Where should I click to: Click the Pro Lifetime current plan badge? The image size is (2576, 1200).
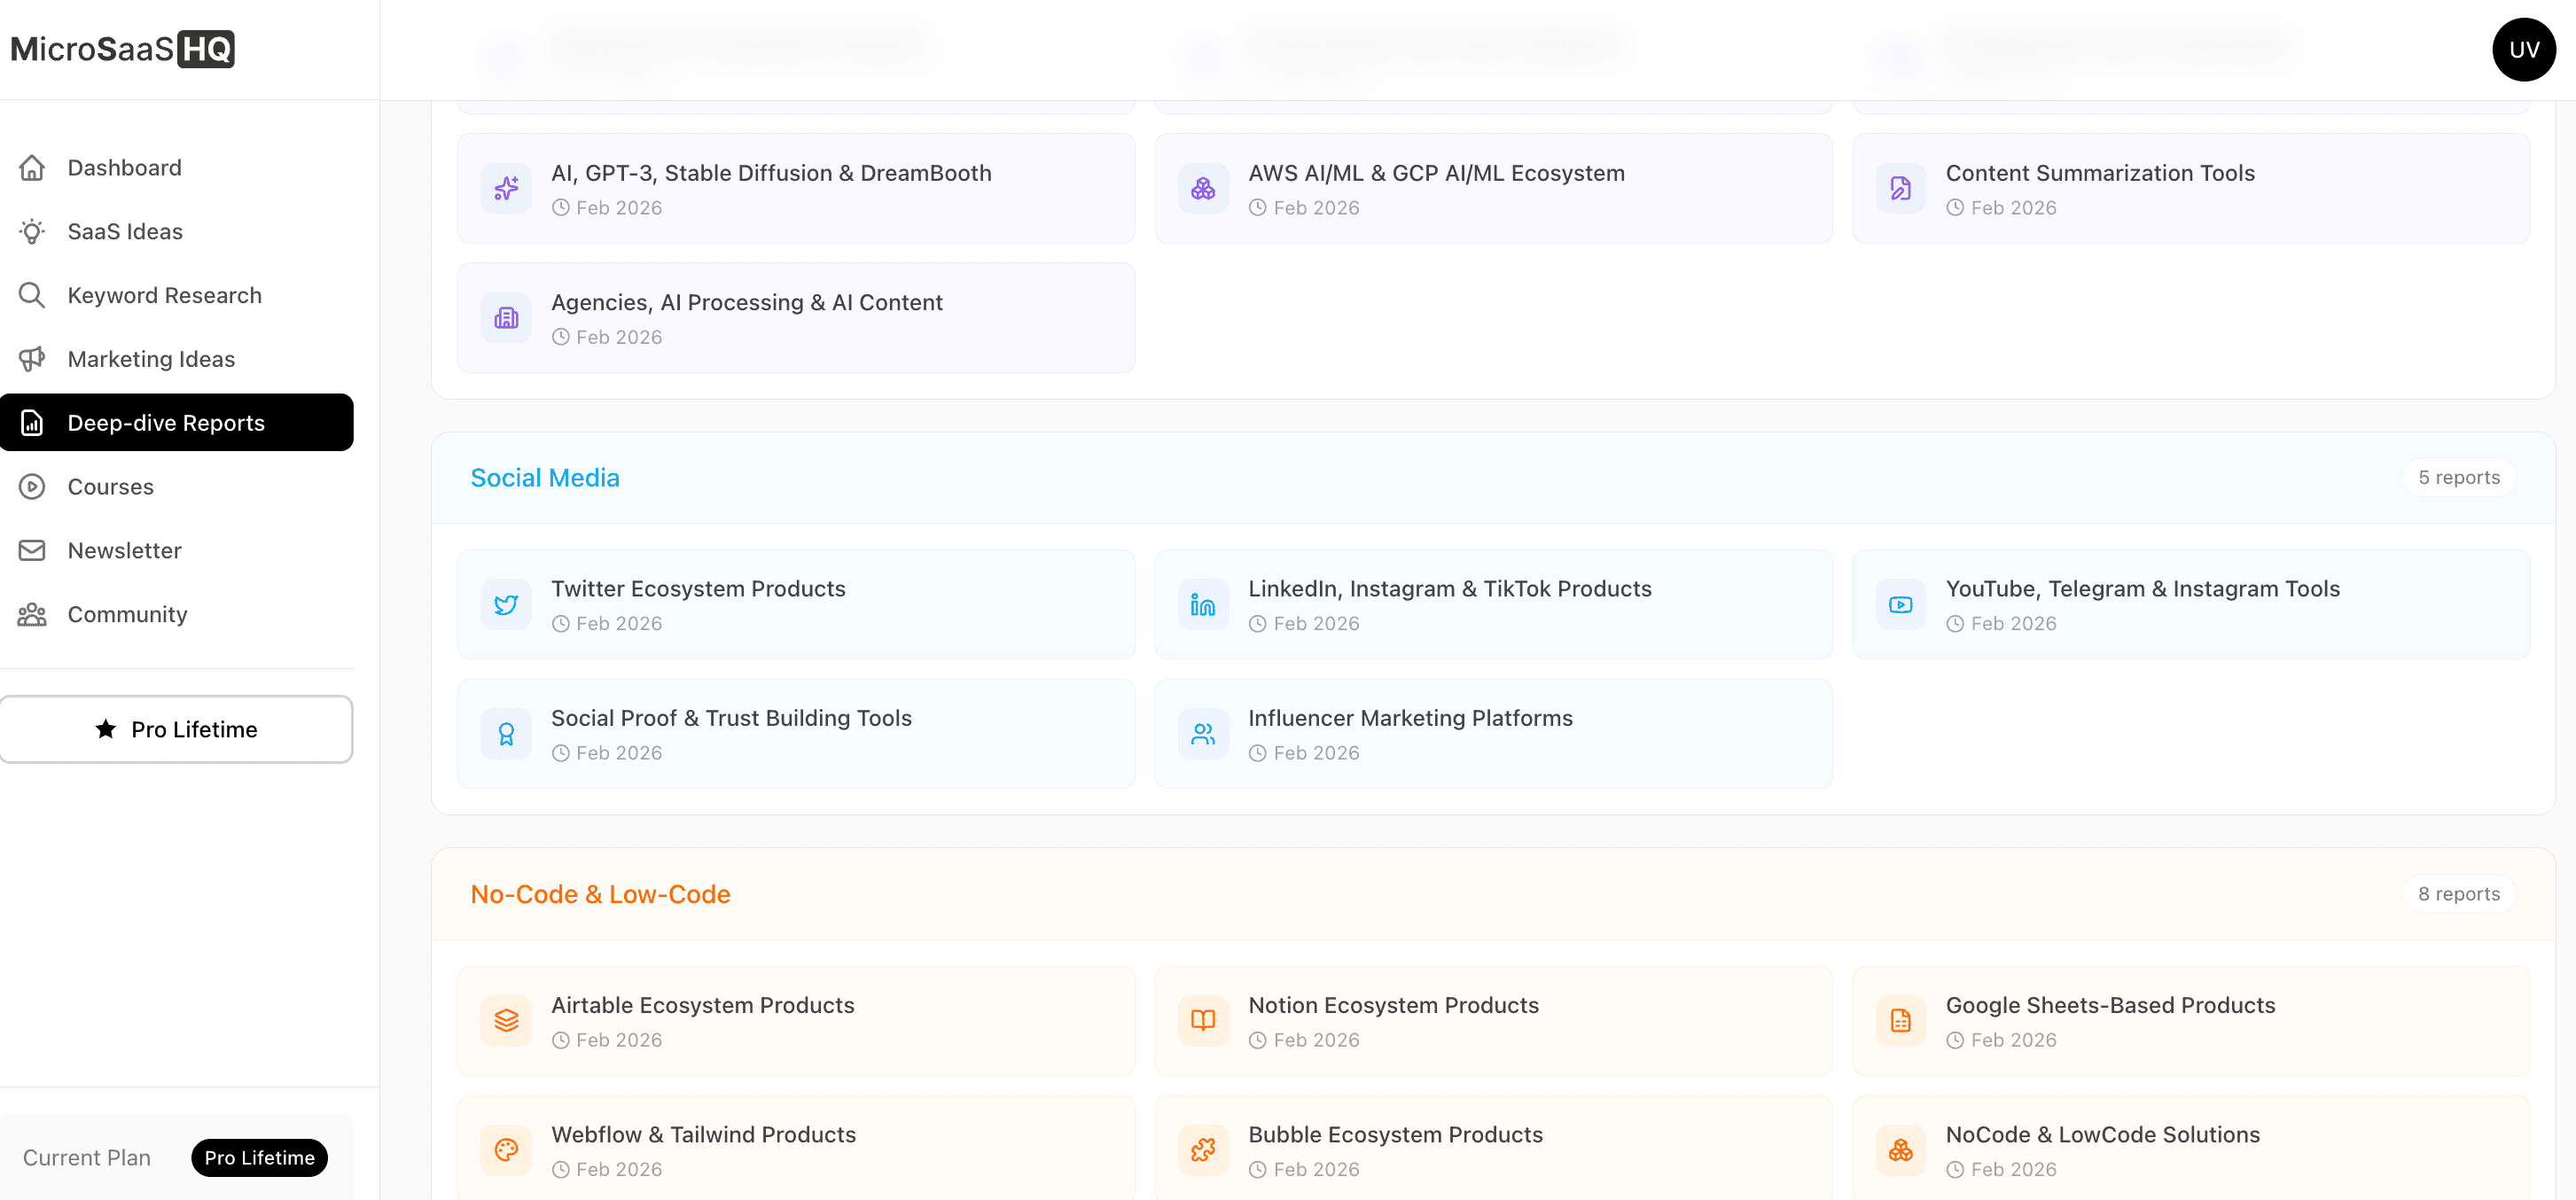point(259,1158)
